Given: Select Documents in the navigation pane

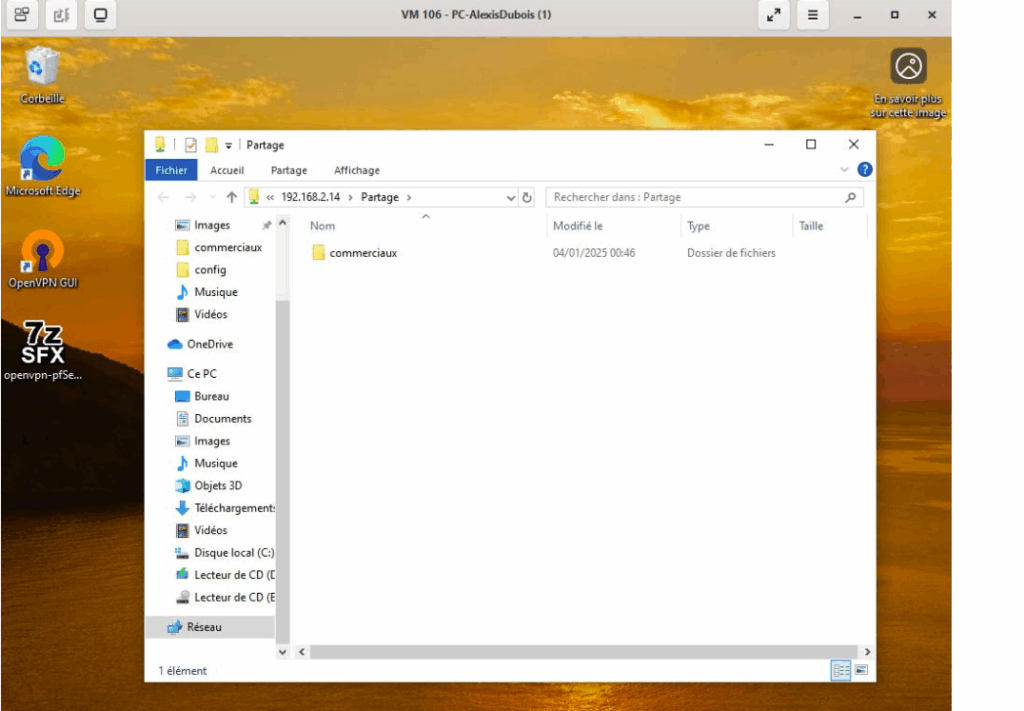Looking at the screenshot, I should coord(223,419).
